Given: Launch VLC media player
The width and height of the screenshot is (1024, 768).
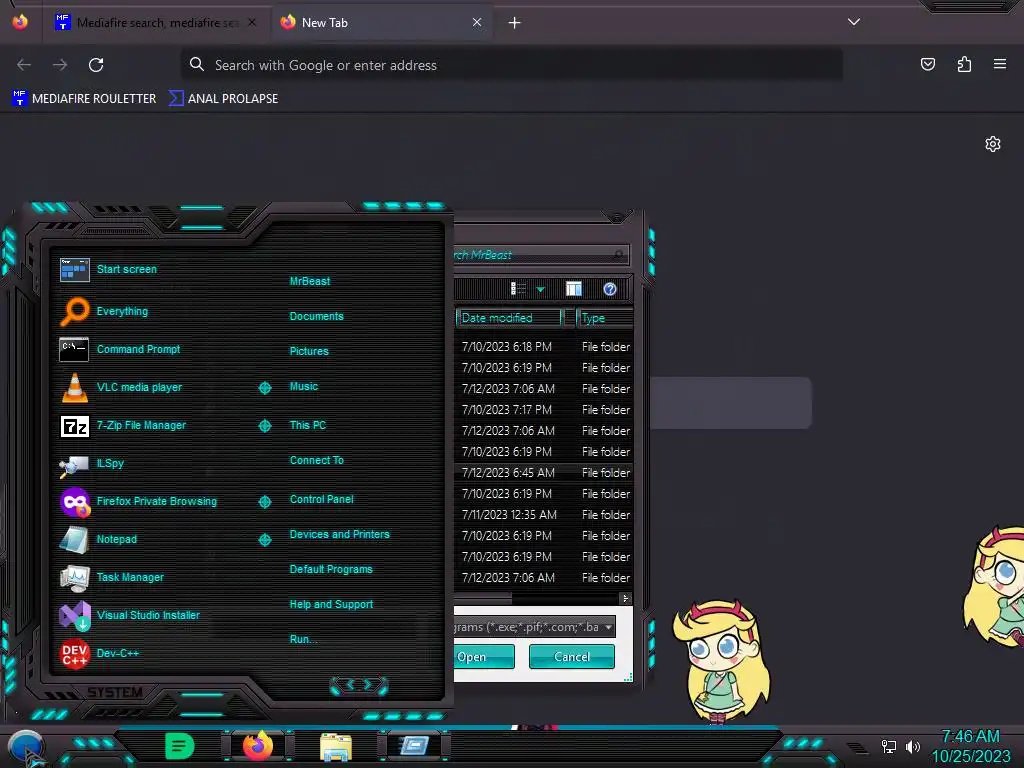Looking at the screenshot, I should pos(121,387).
